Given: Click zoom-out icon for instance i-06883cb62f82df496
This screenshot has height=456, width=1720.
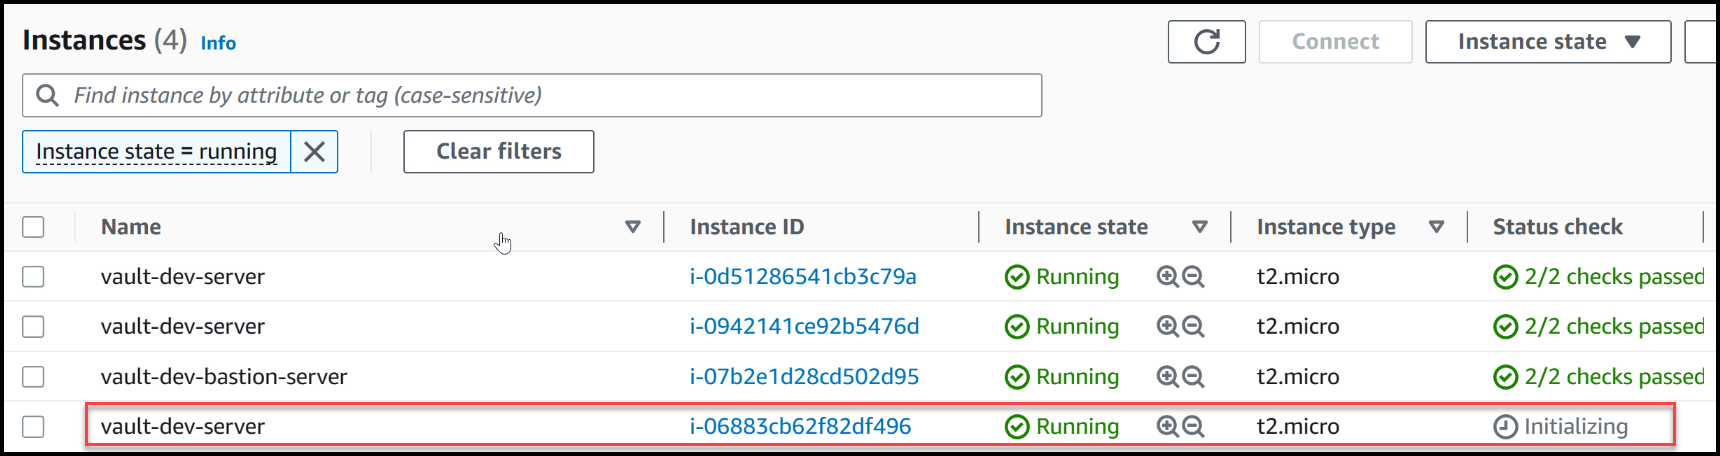Looking at the screenshot, I should coord(1193,427).
